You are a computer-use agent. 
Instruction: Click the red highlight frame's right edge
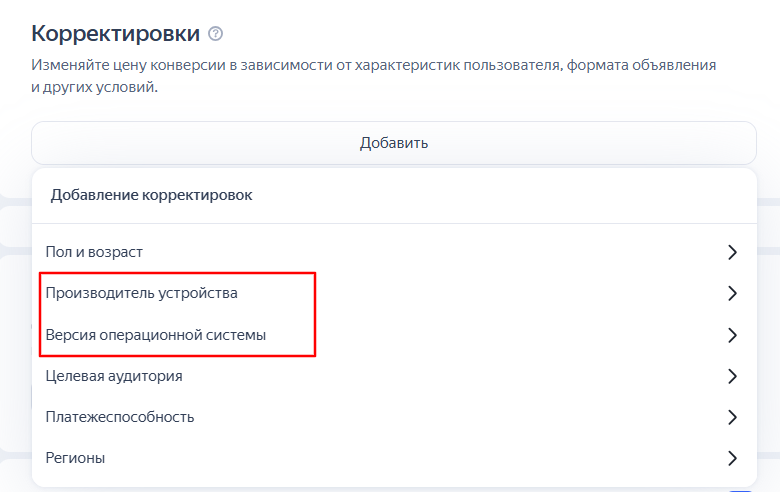pyautogui.click(x=316, y=314)
